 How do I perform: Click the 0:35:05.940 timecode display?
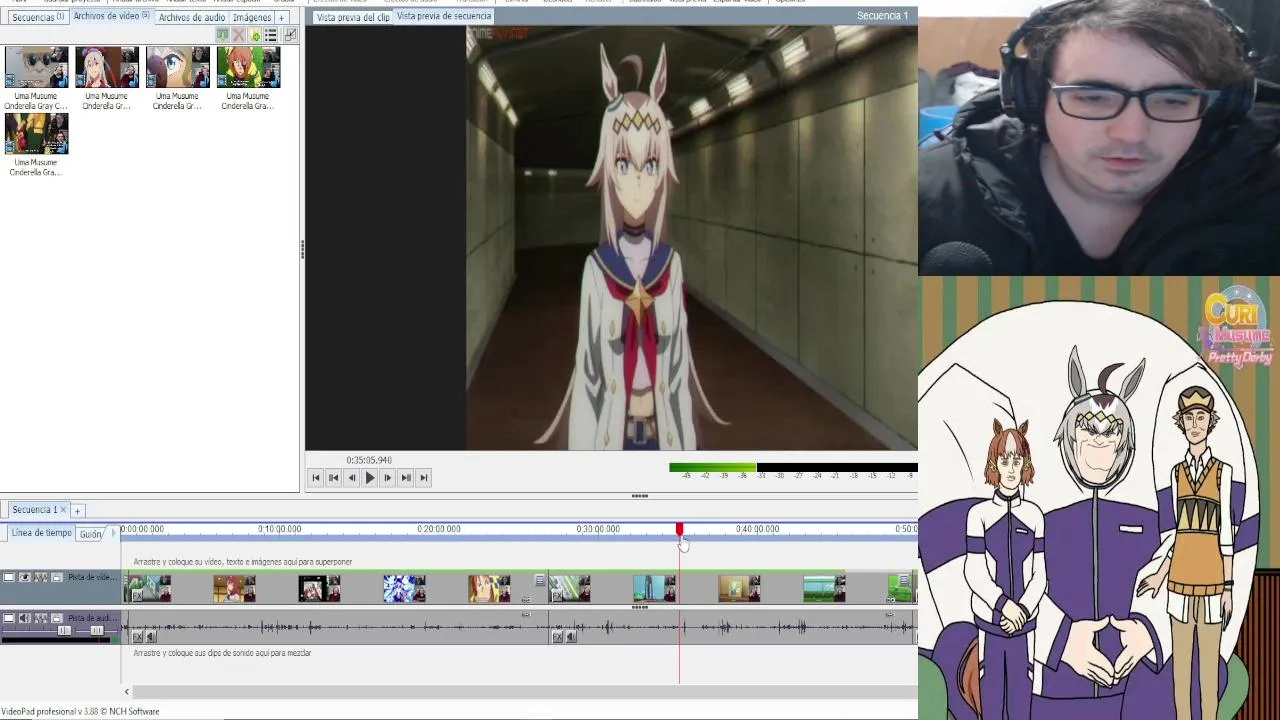(369, 460)
